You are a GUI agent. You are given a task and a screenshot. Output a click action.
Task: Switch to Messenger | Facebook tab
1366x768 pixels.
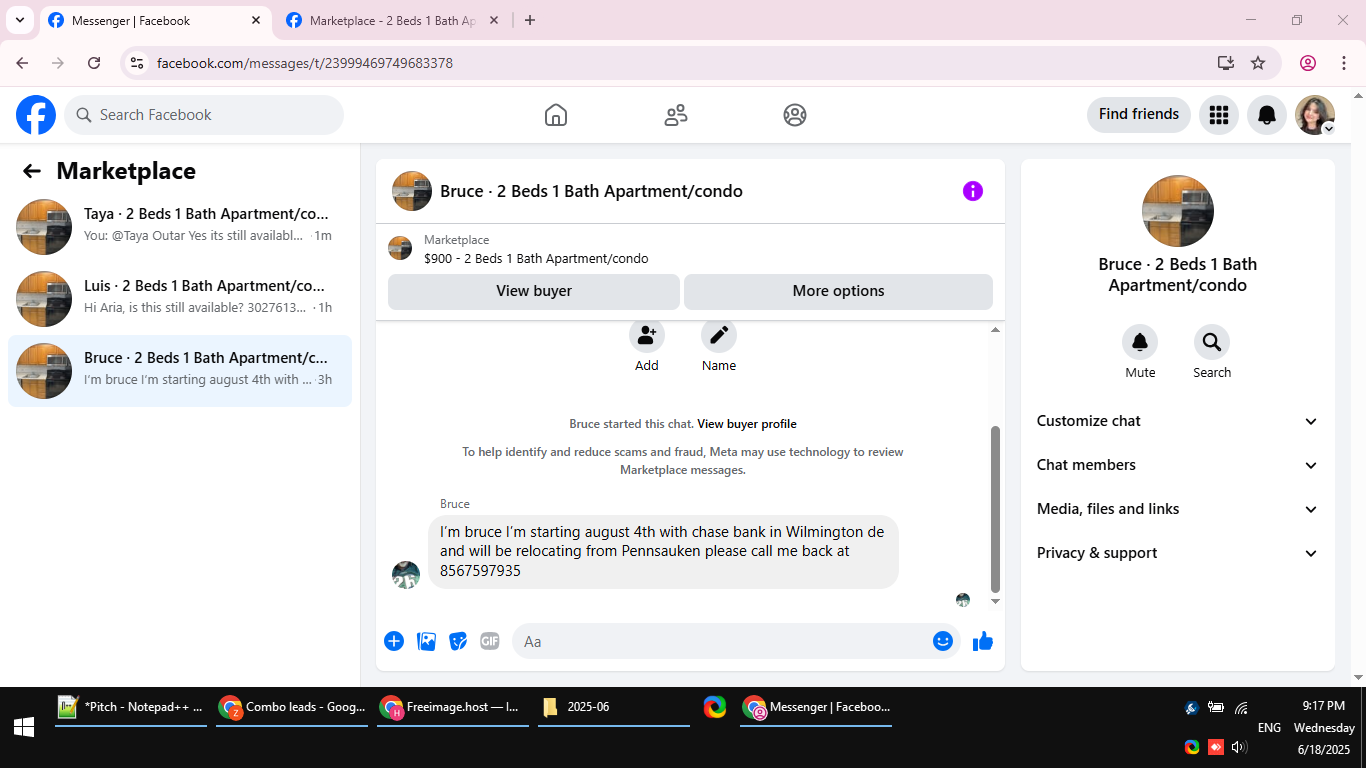(x=156, y=21)
